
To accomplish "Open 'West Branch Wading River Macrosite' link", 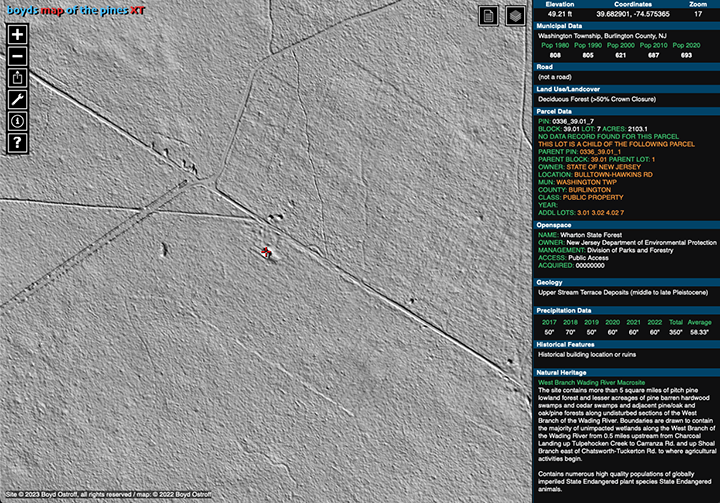I will pos(591,383).
